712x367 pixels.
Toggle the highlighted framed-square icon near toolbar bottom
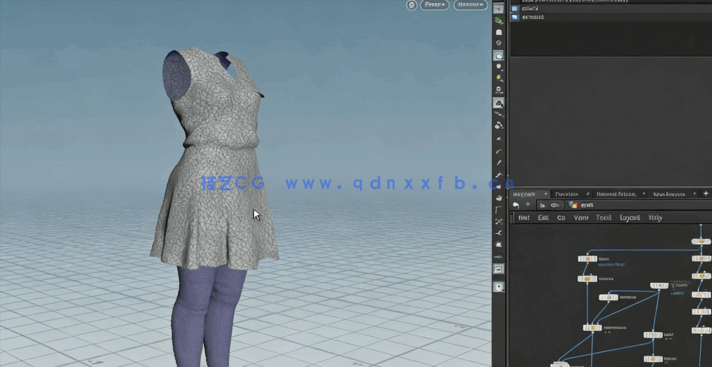click(499, 269)
